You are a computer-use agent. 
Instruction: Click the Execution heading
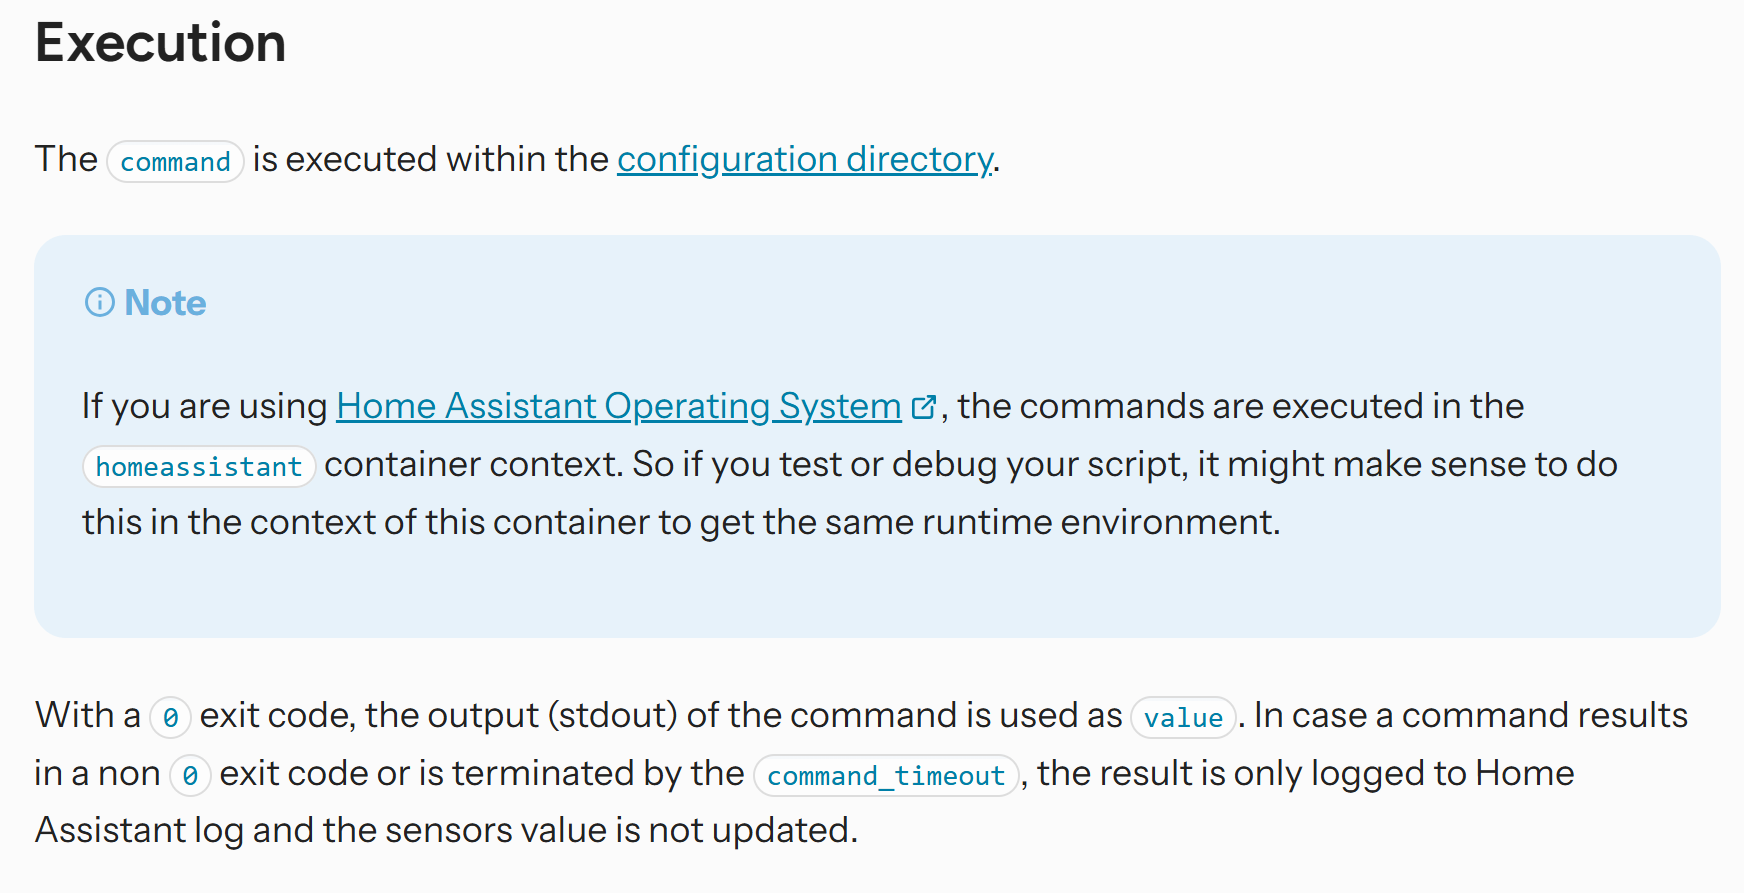pos(161,43)
